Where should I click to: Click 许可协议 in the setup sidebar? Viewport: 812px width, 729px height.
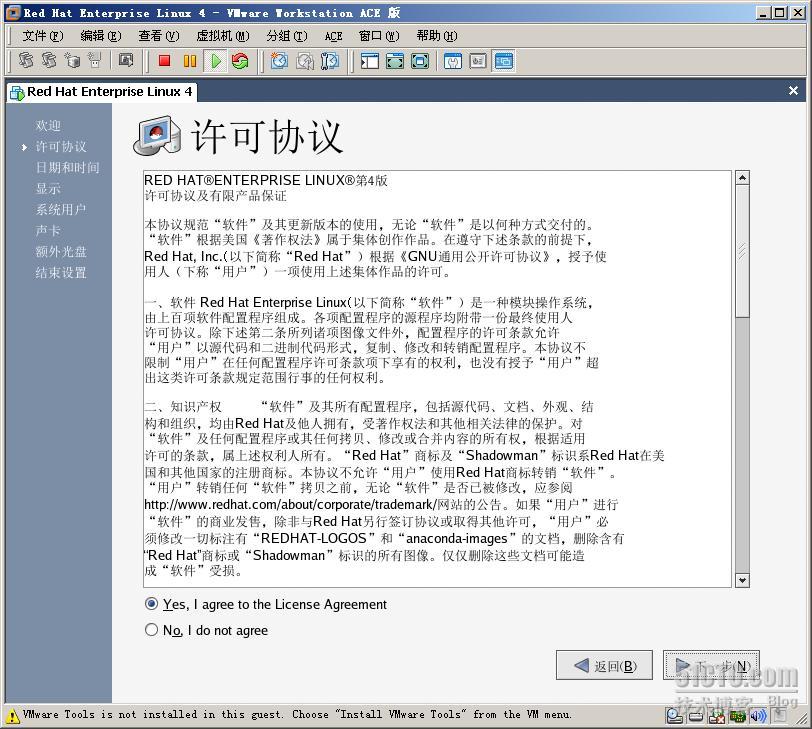coord(61,147)
